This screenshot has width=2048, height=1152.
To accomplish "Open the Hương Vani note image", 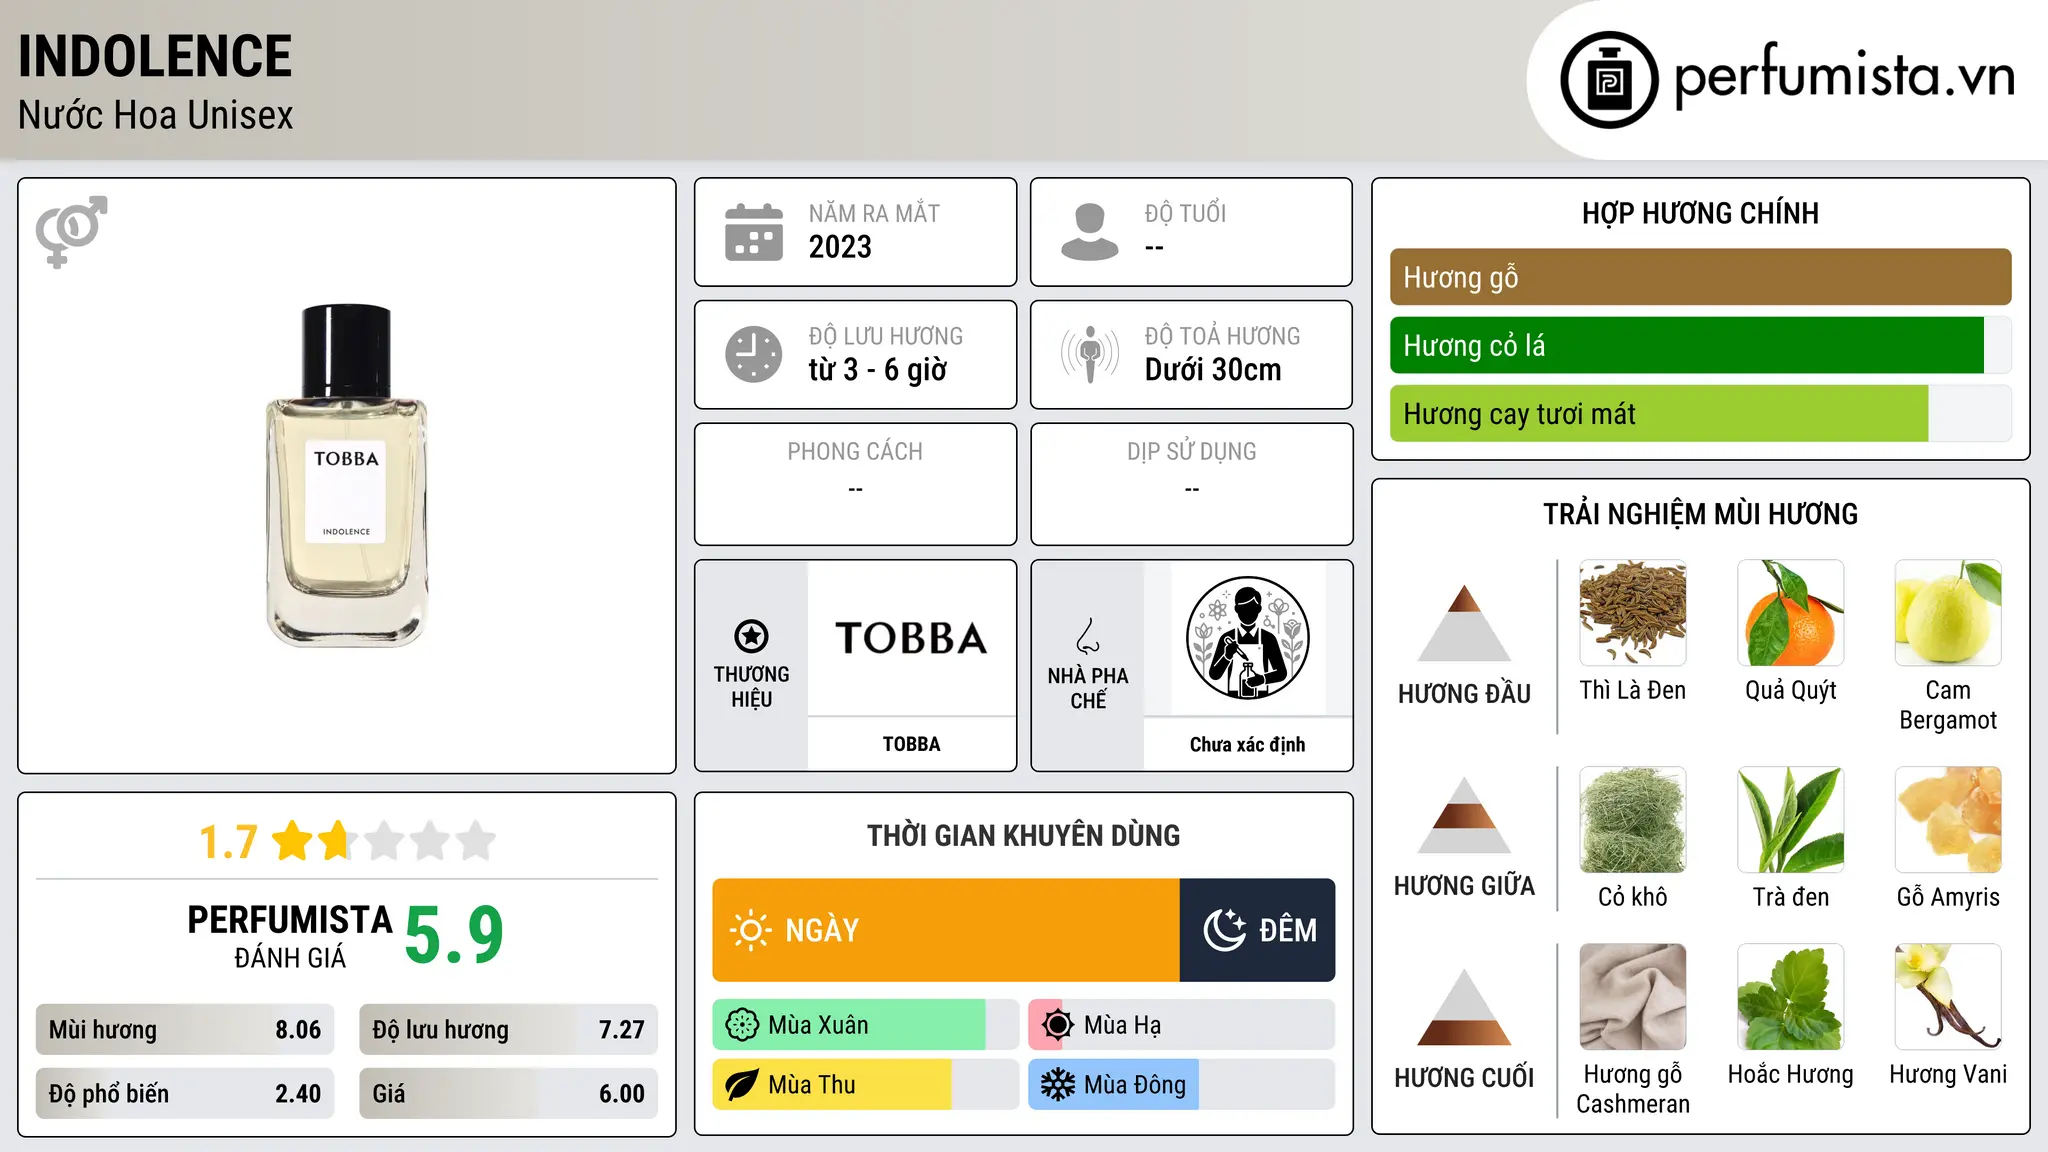I will pos(1948,997).
